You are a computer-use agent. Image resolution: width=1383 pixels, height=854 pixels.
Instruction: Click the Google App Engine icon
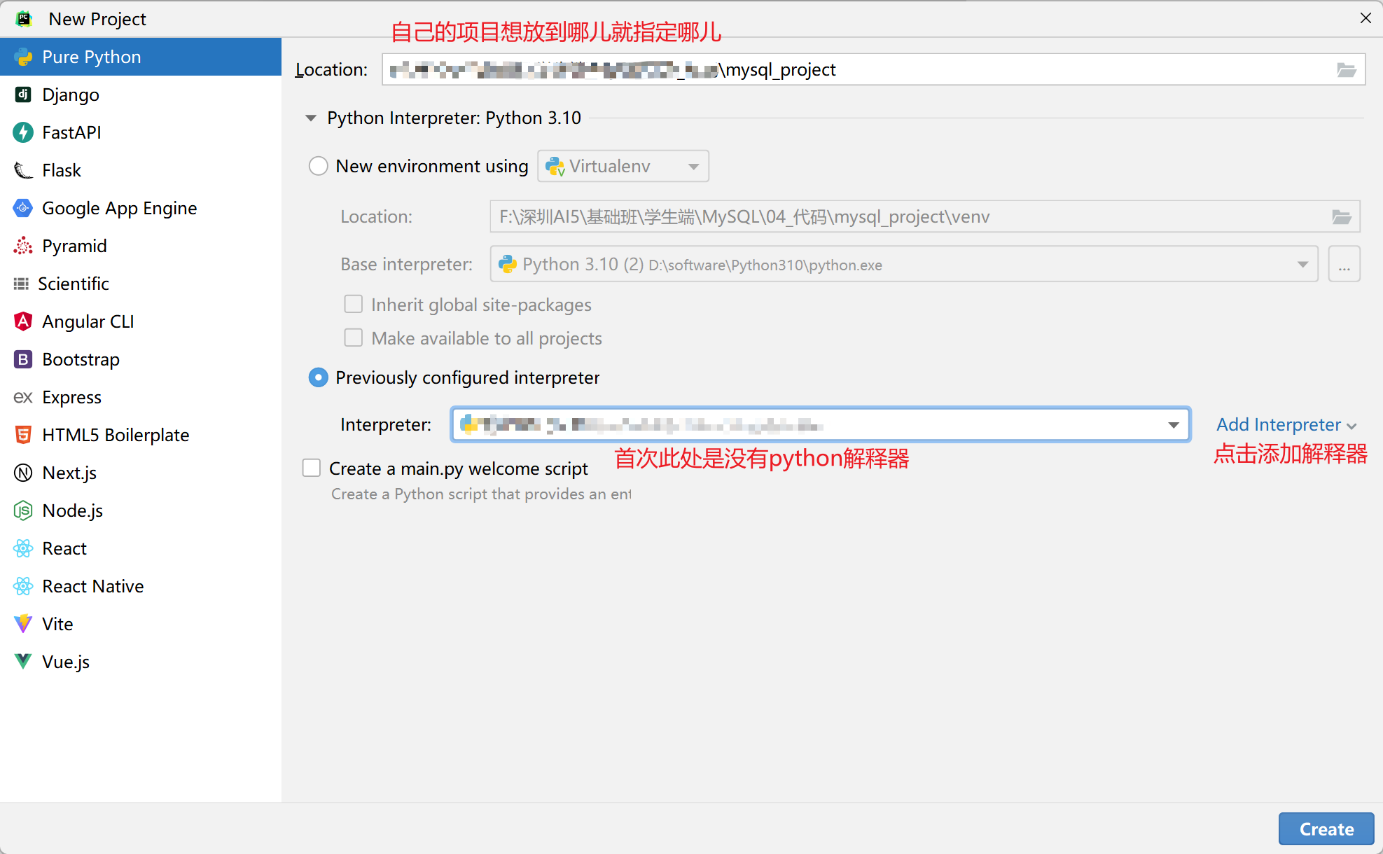[23, 208]
